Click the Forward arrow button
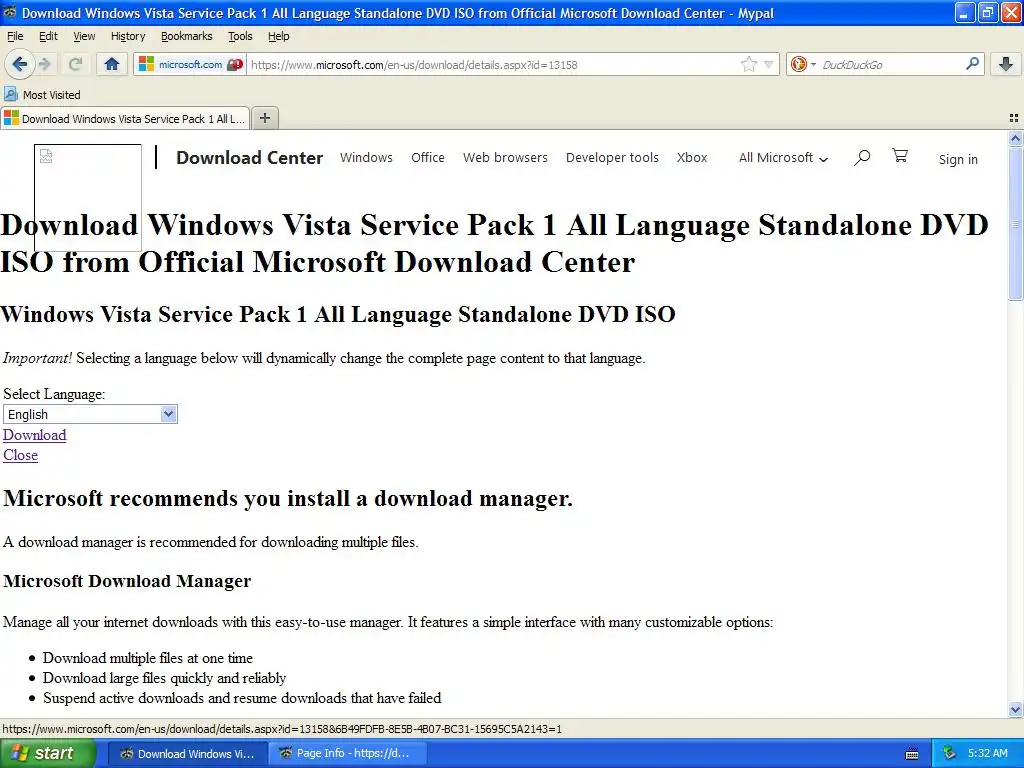This screenshot has height=768, width=1024. [x=45, y=64]
